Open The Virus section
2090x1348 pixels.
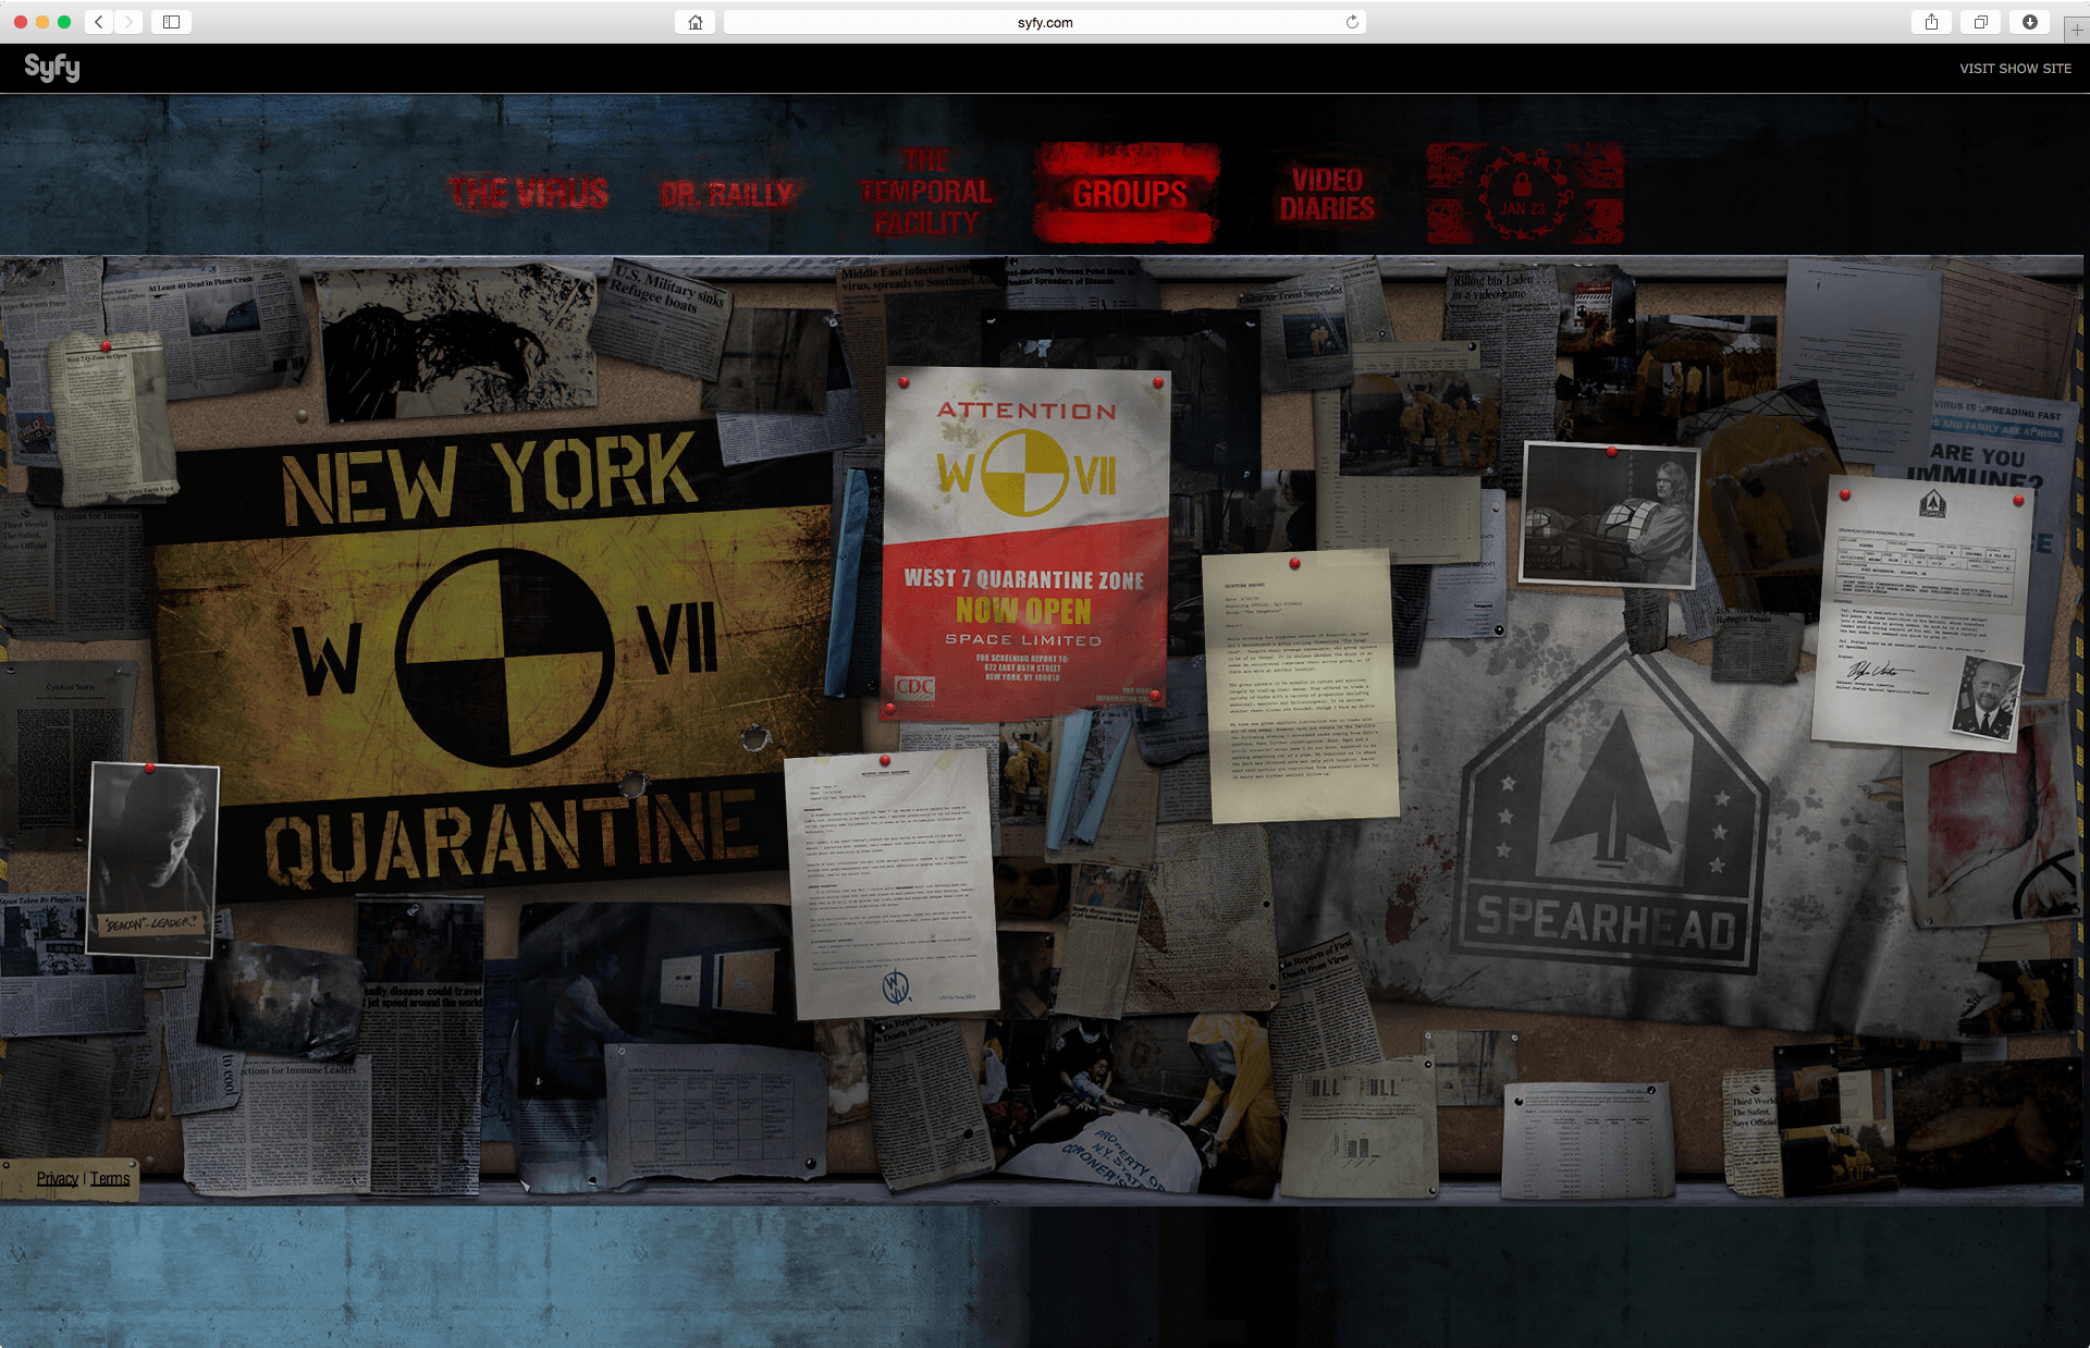[528, 193]
